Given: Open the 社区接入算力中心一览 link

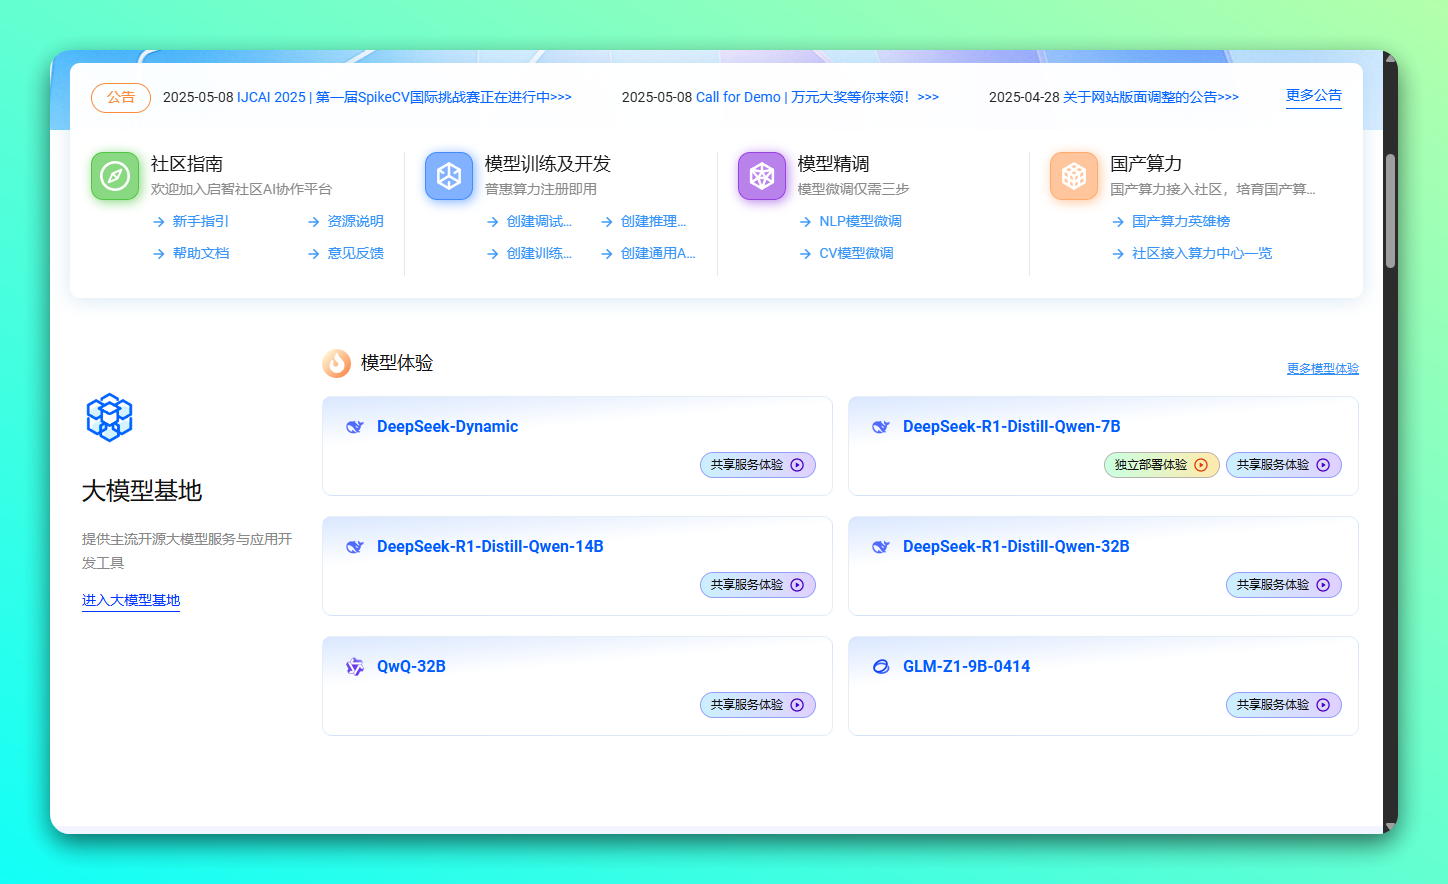Looking at the screenshot, I should pyautogui.click(x=1202, y=254).
